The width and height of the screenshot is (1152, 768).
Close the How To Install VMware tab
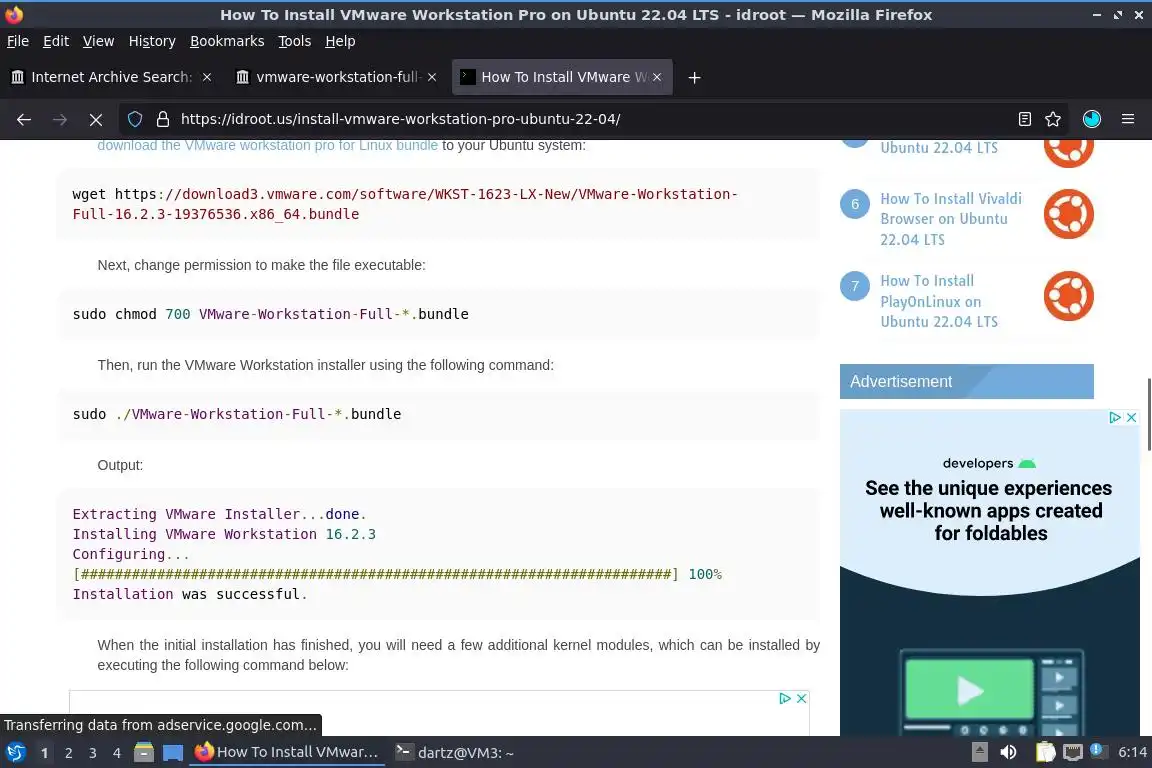pyautogui.click(x=657, y=77)
